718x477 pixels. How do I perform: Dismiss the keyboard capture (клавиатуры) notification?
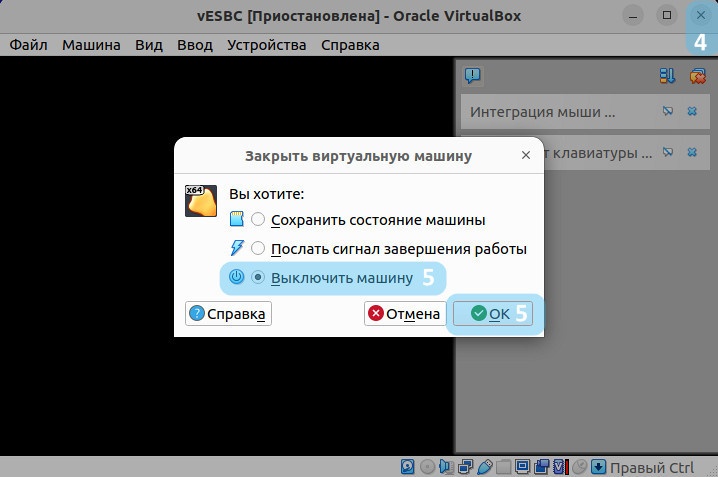(692, 152)
